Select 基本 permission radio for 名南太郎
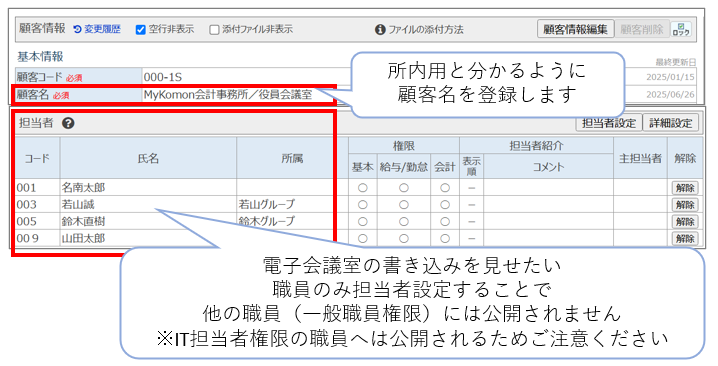 coord(363,188)
